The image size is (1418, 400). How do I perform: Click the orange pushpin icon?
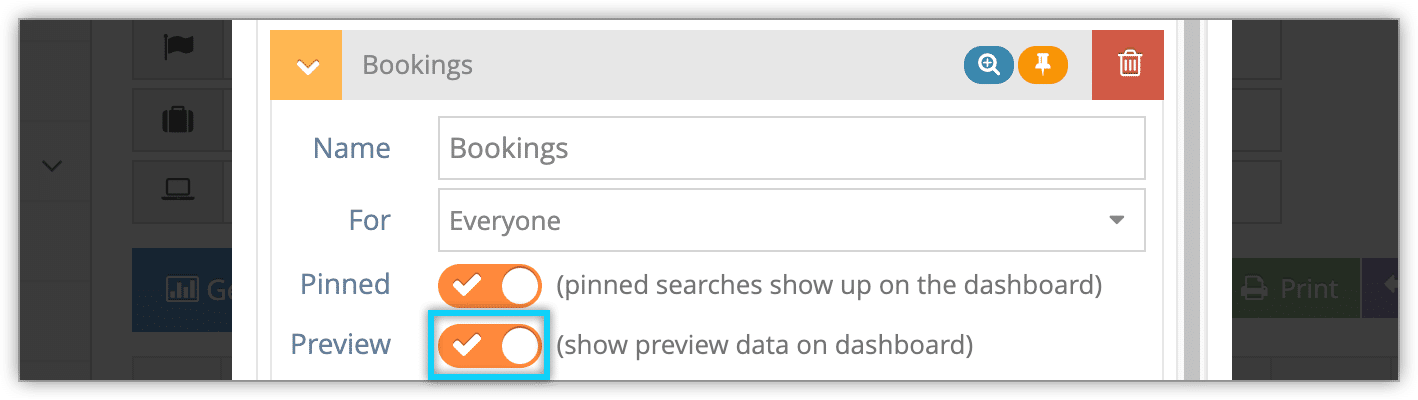(x=1043, y=65)
